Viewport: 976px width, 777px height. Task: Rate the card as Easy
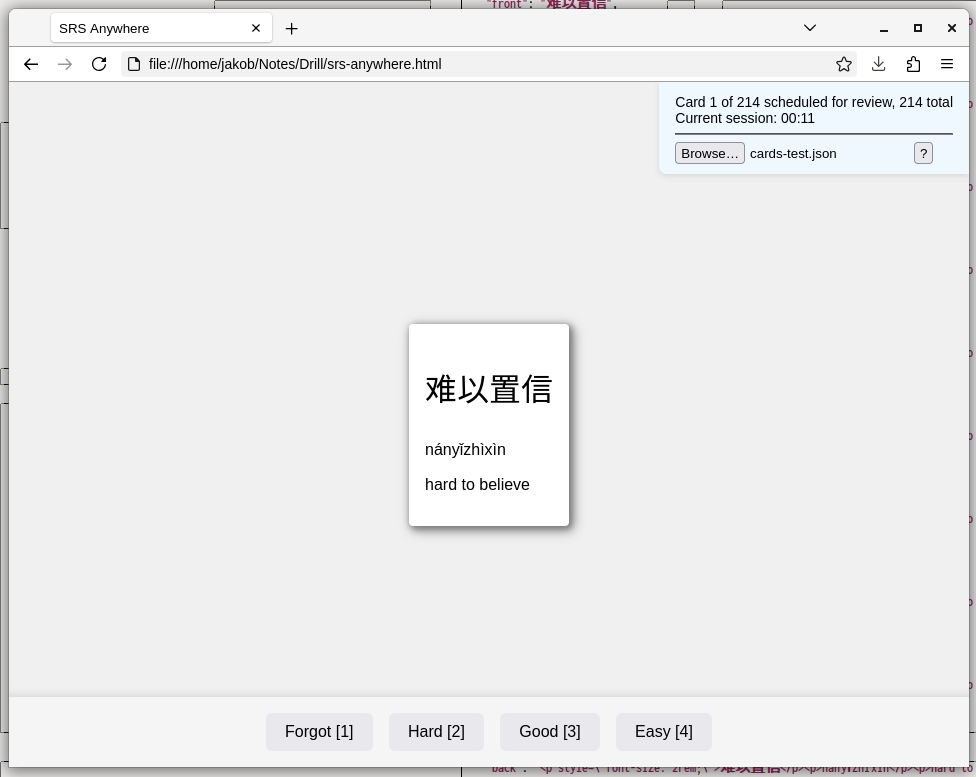663,731
